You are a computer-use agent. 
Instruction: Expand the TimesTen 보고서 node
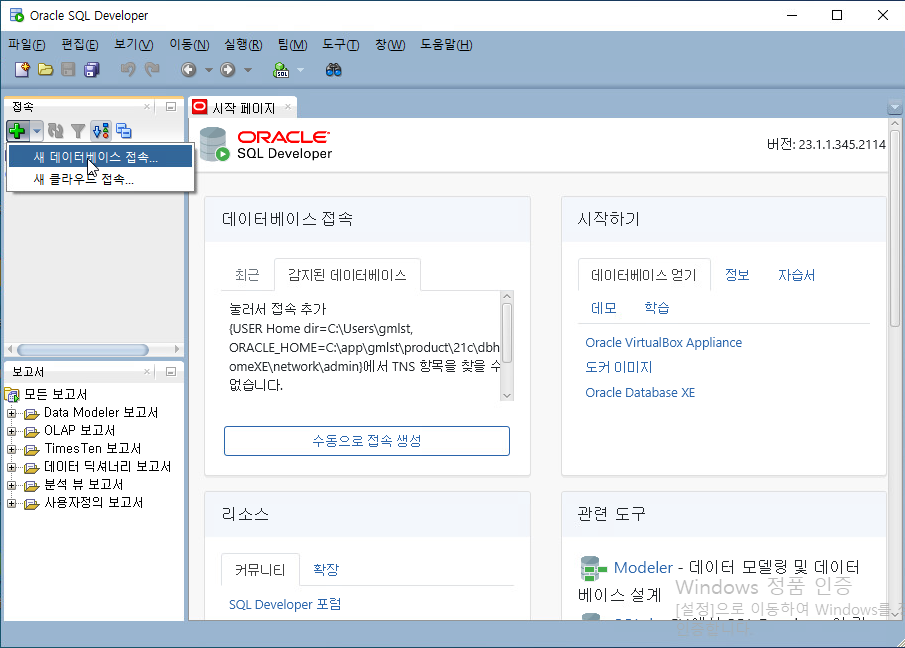12,449
